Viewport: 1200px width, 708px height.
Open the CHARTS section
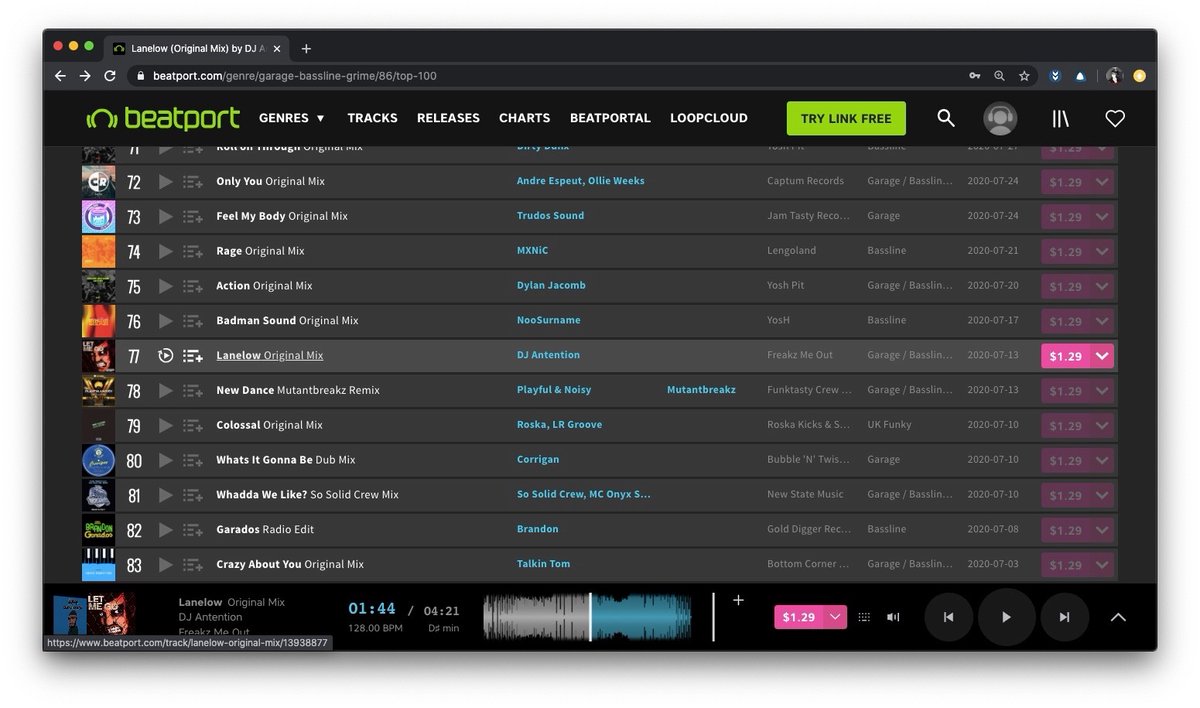tap(524, 118)
